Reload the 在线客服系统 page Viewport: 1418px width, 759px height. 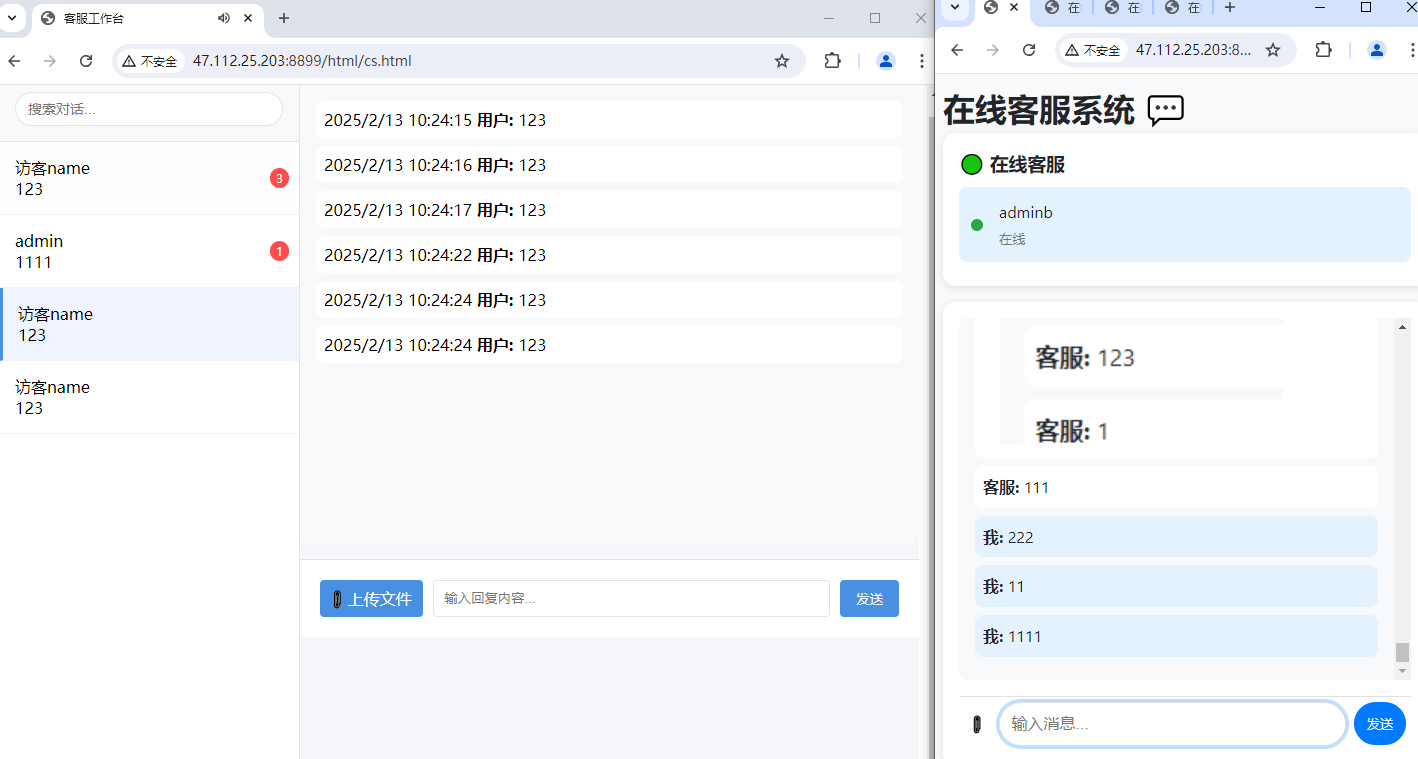(1029, 50)
